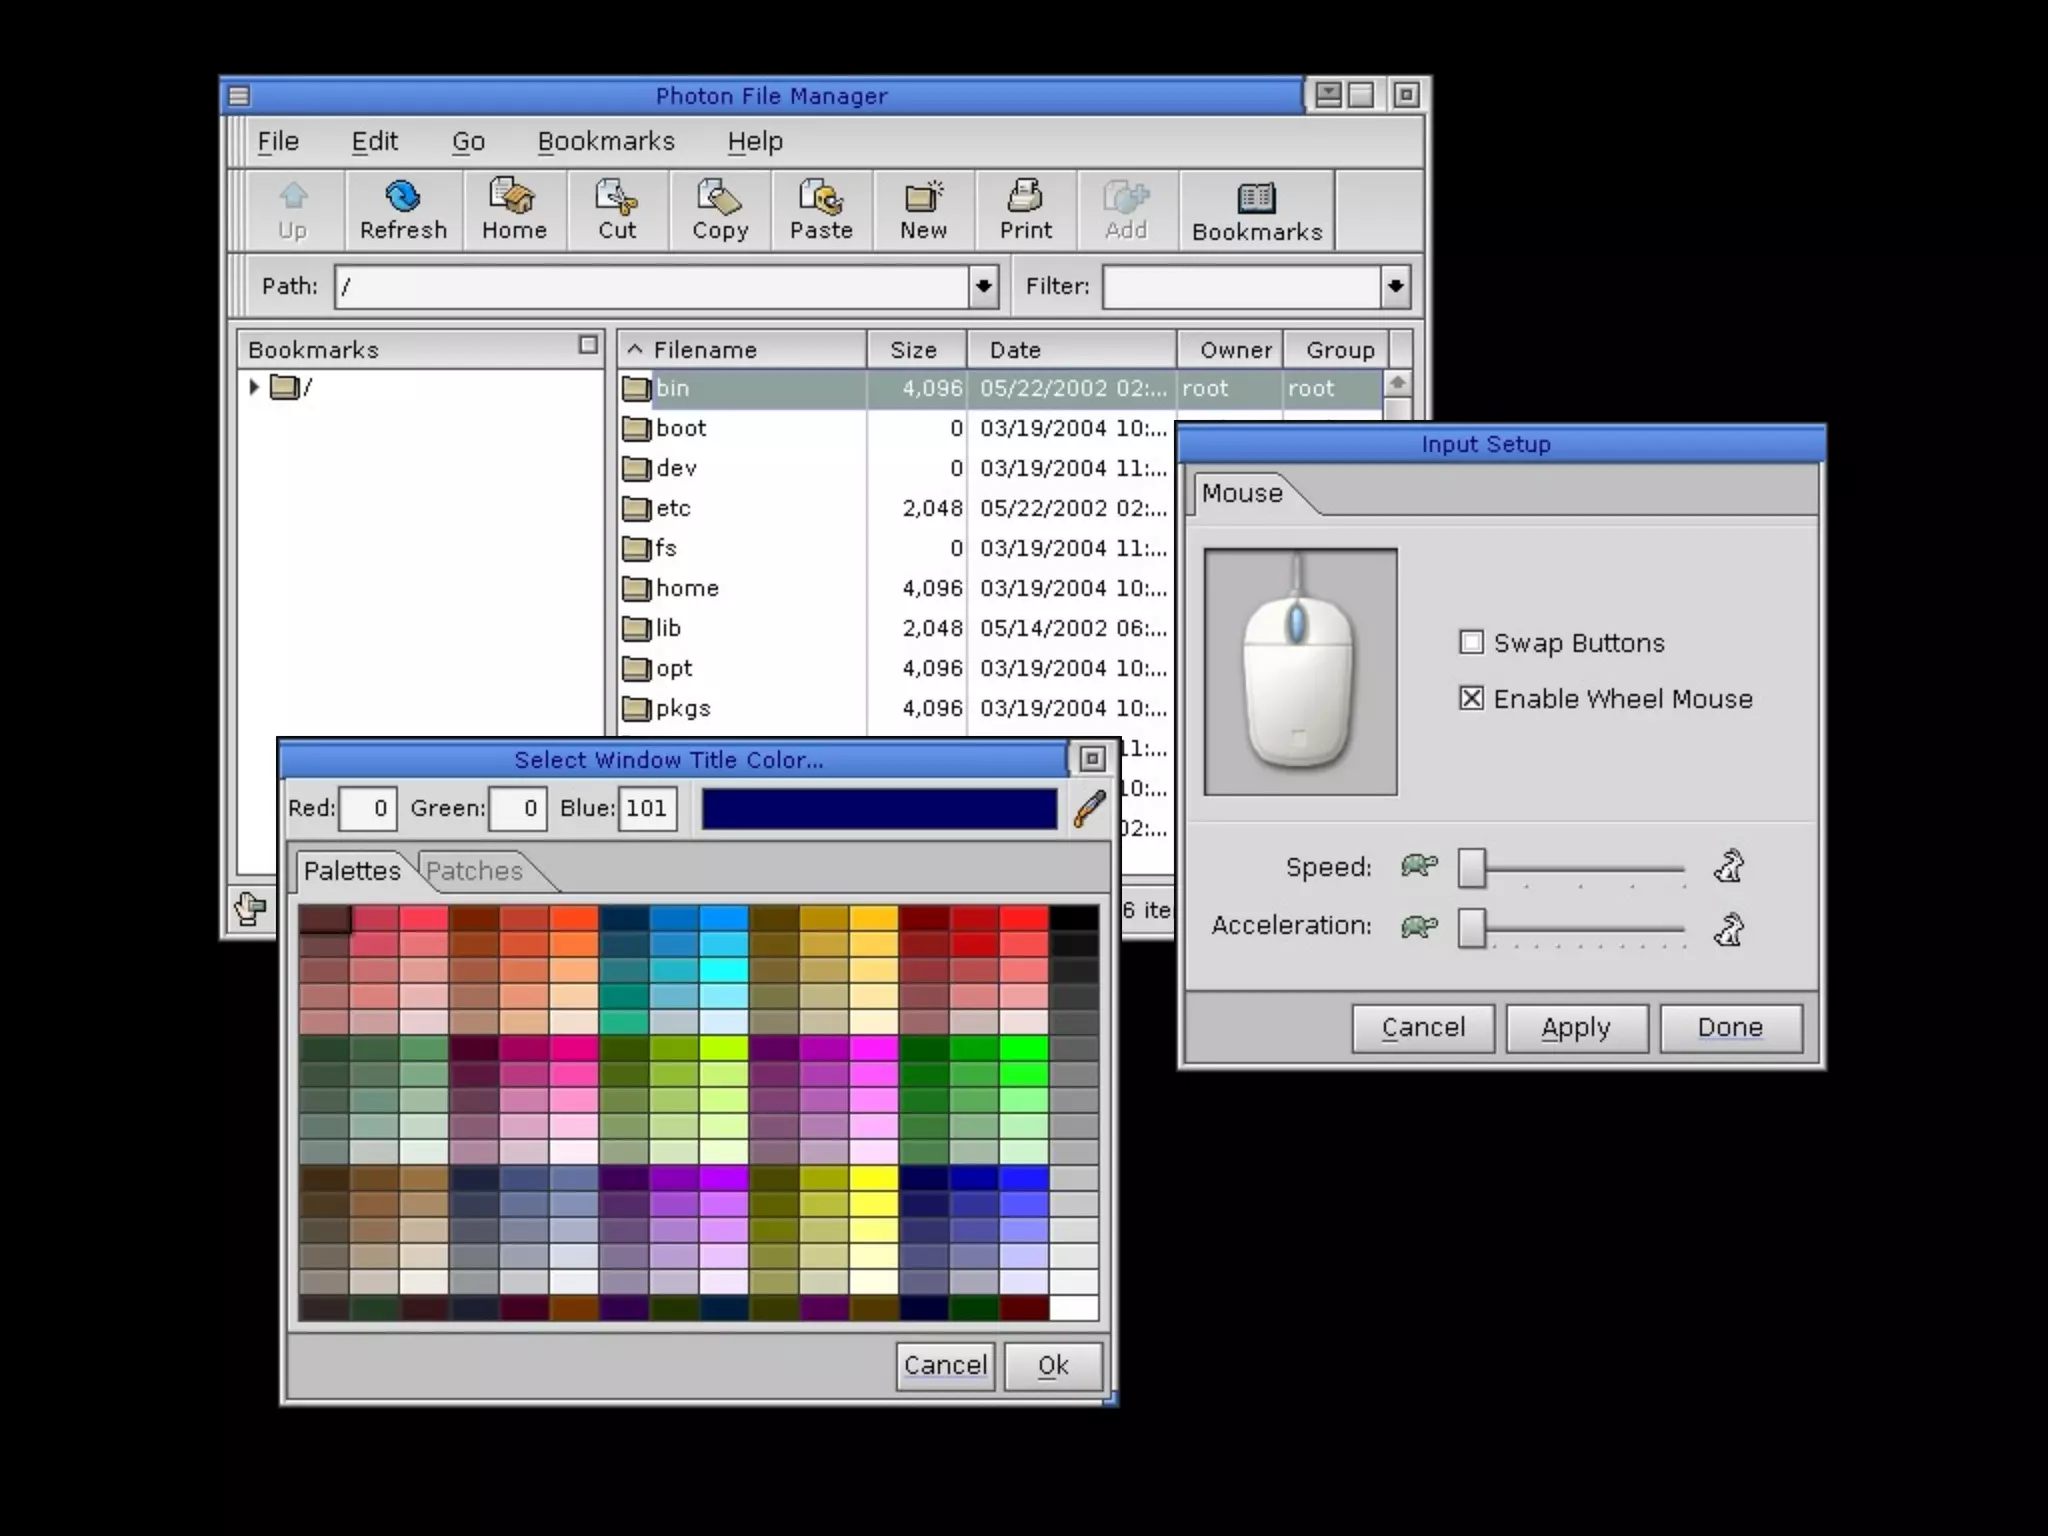Click the Refresh toolbar icon

pos(403,209)
